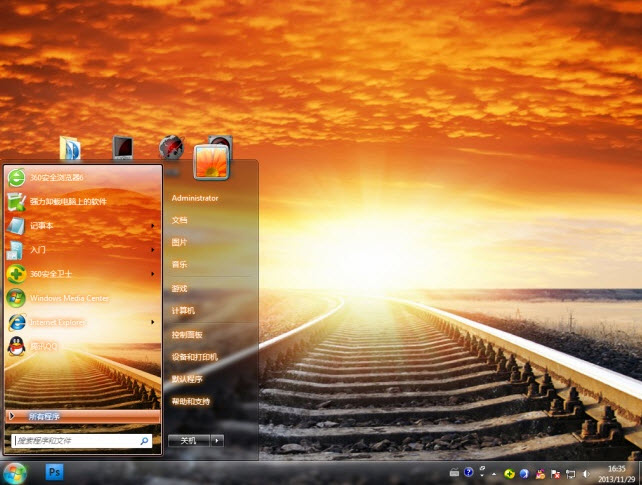Open 360 green plus tray icon
Viewport: 642px width, 485px height.
point(509,474)
